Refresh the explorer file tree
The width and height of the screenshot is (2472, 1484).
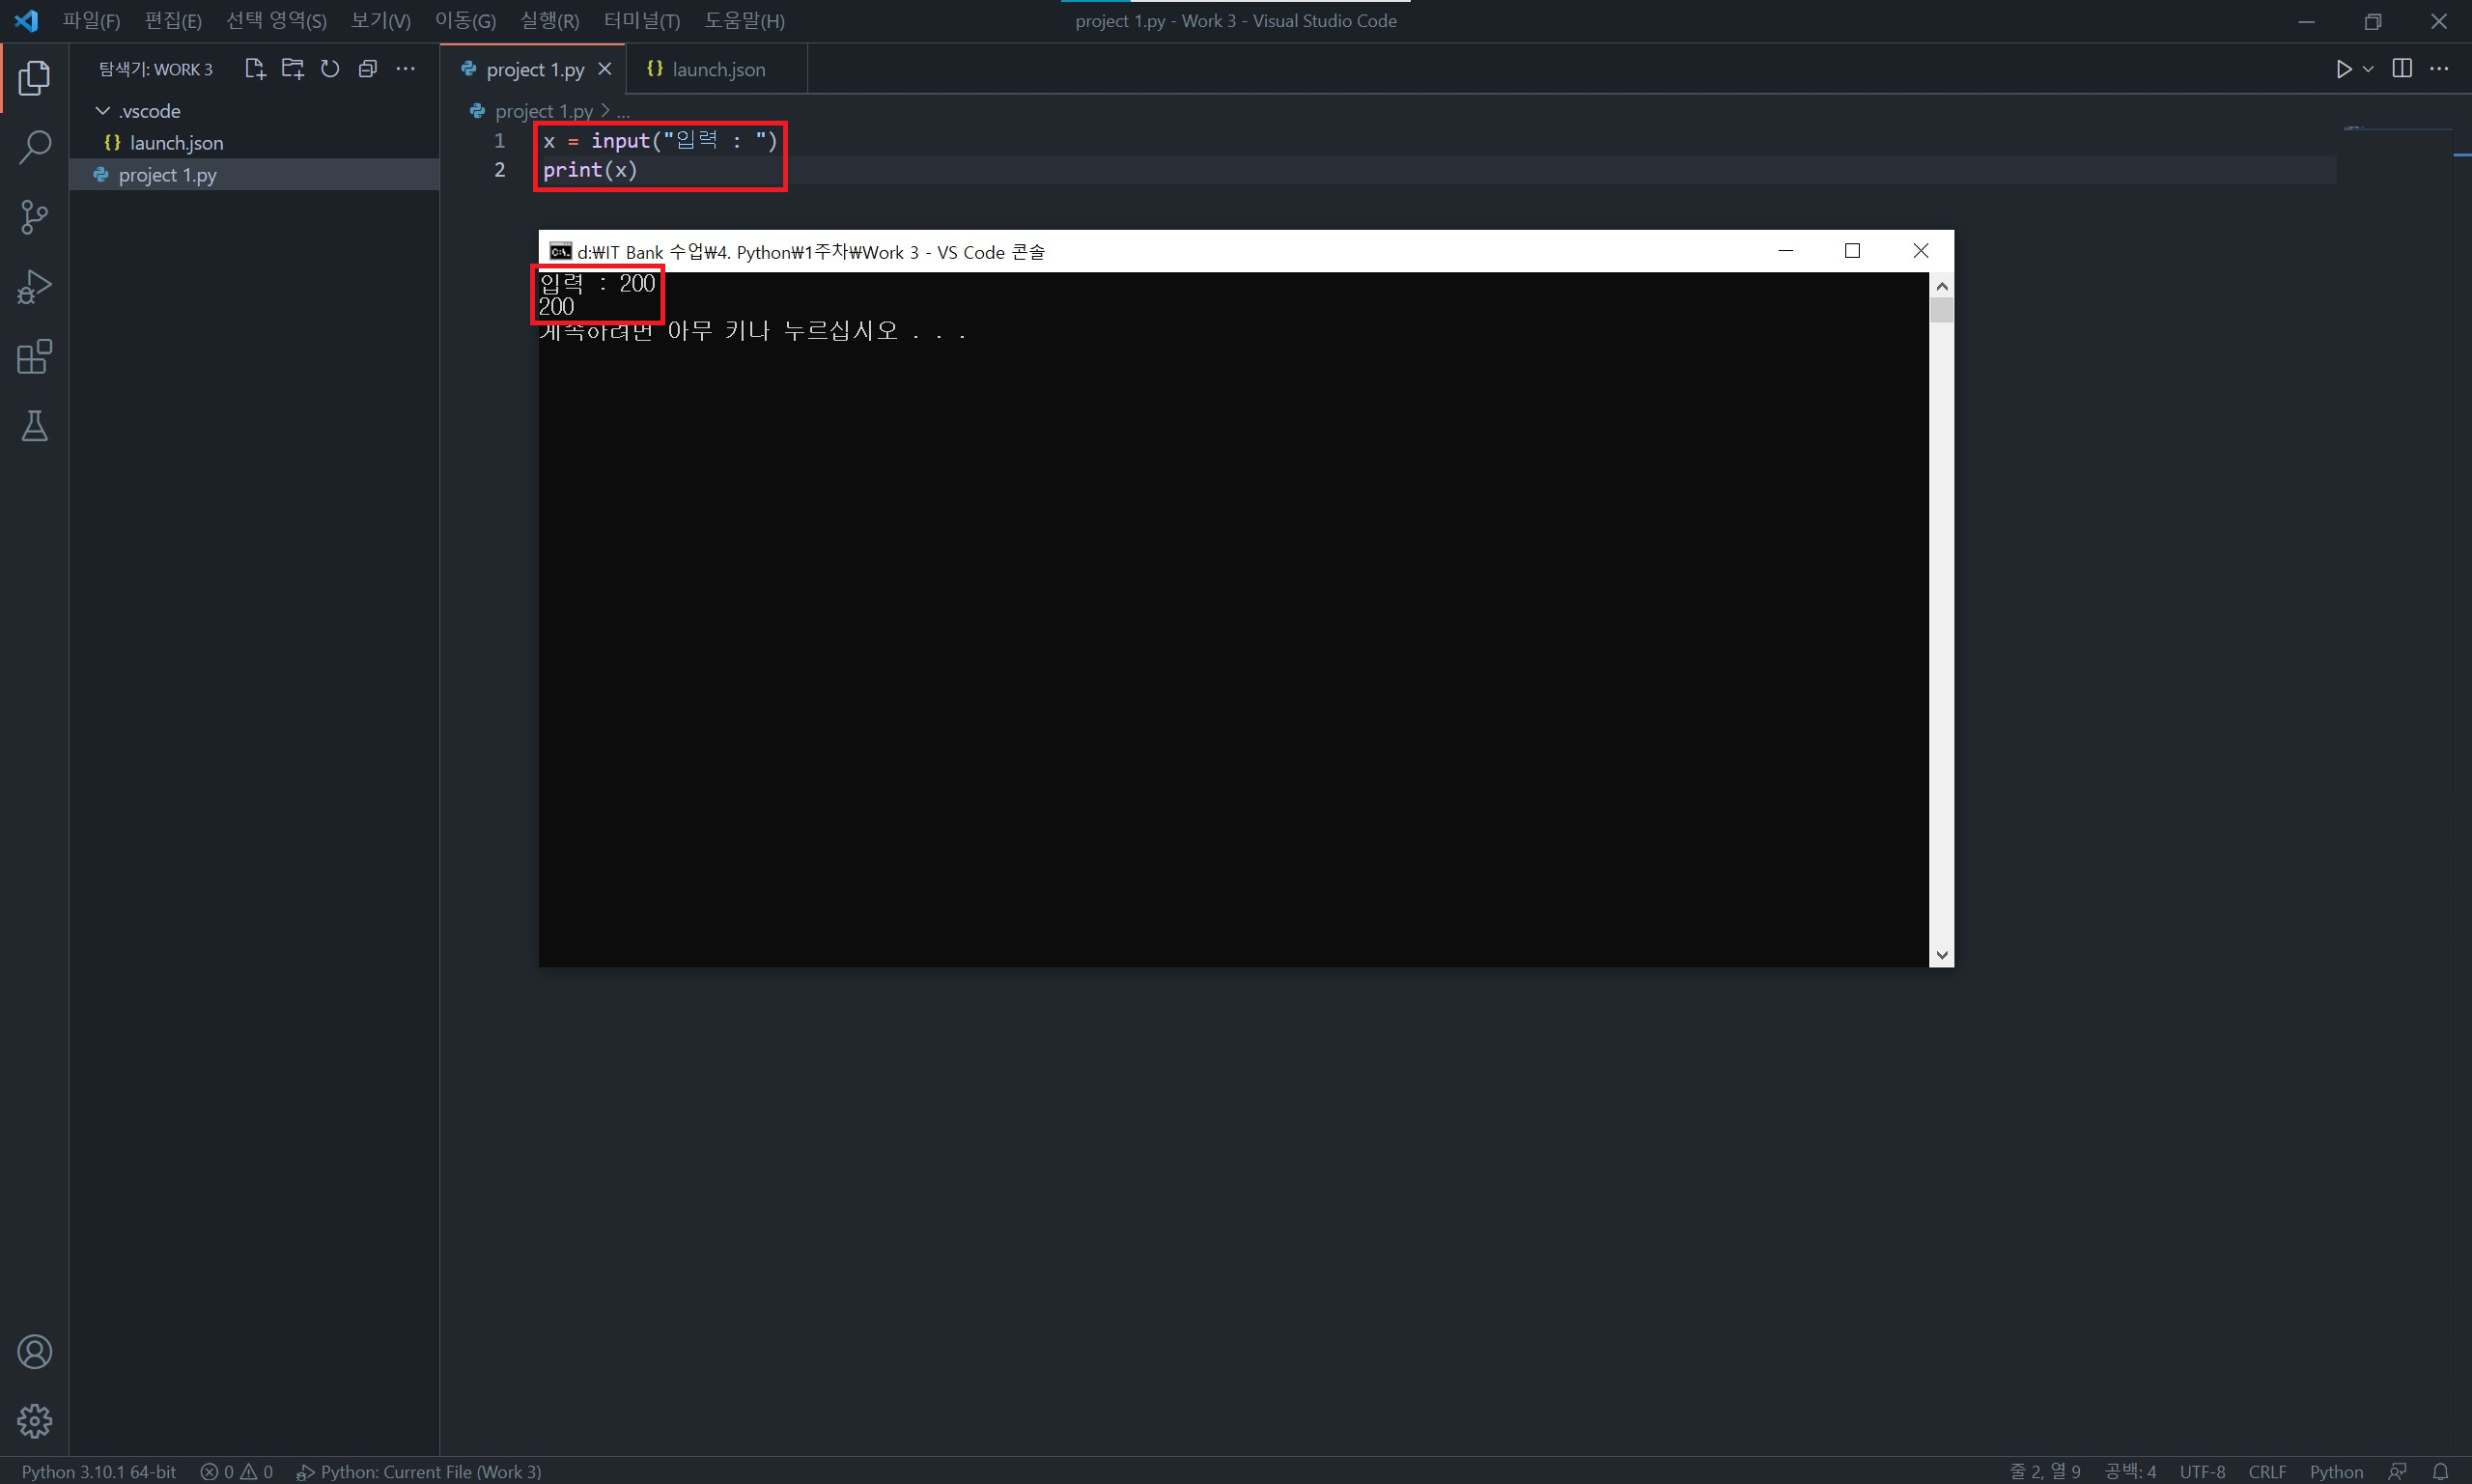[330, 69]
